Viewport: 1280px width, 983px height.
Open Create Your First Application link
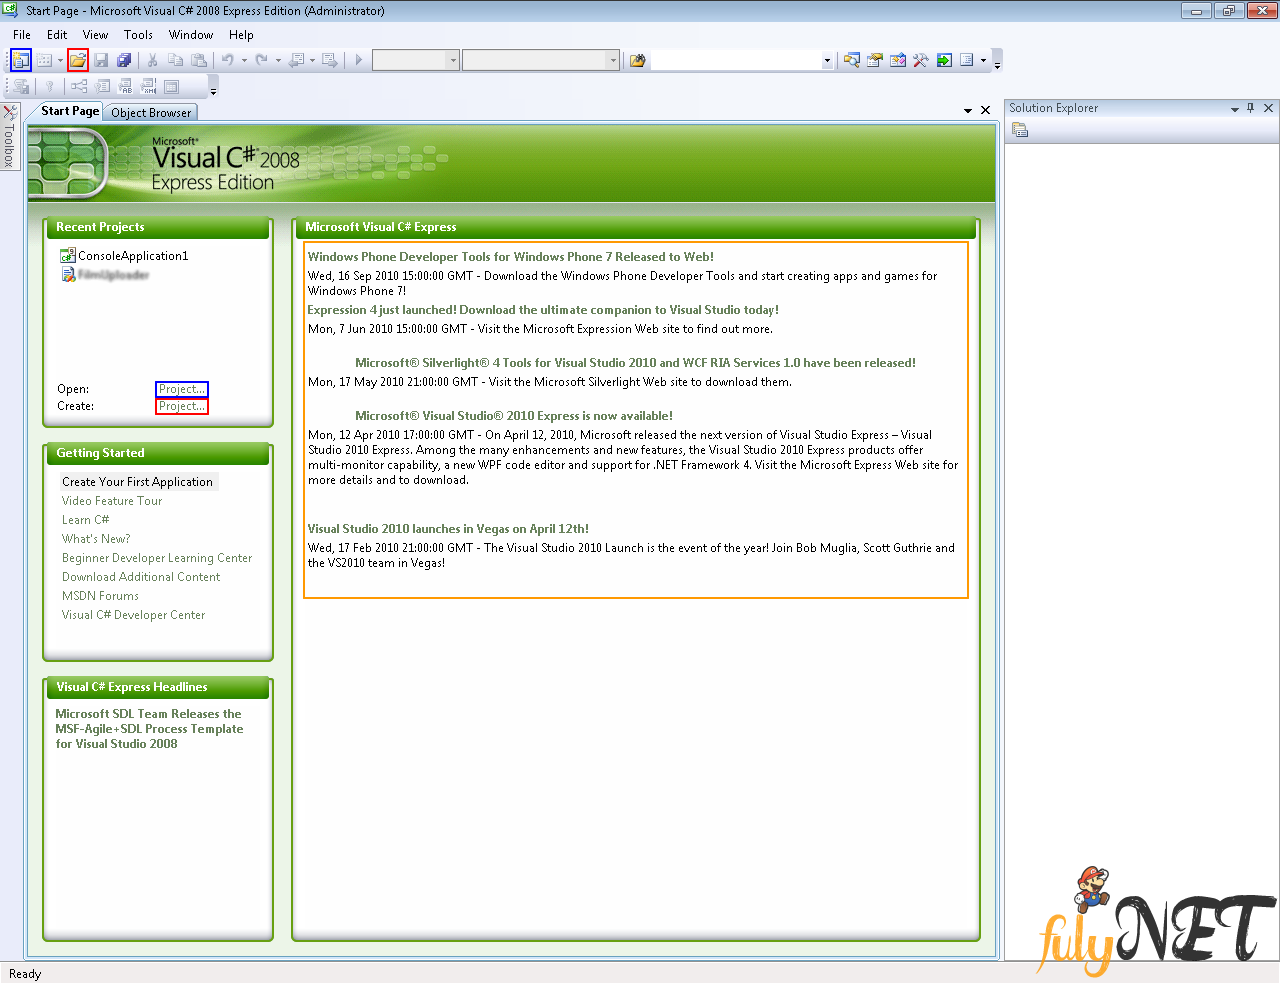coord(137,482)
